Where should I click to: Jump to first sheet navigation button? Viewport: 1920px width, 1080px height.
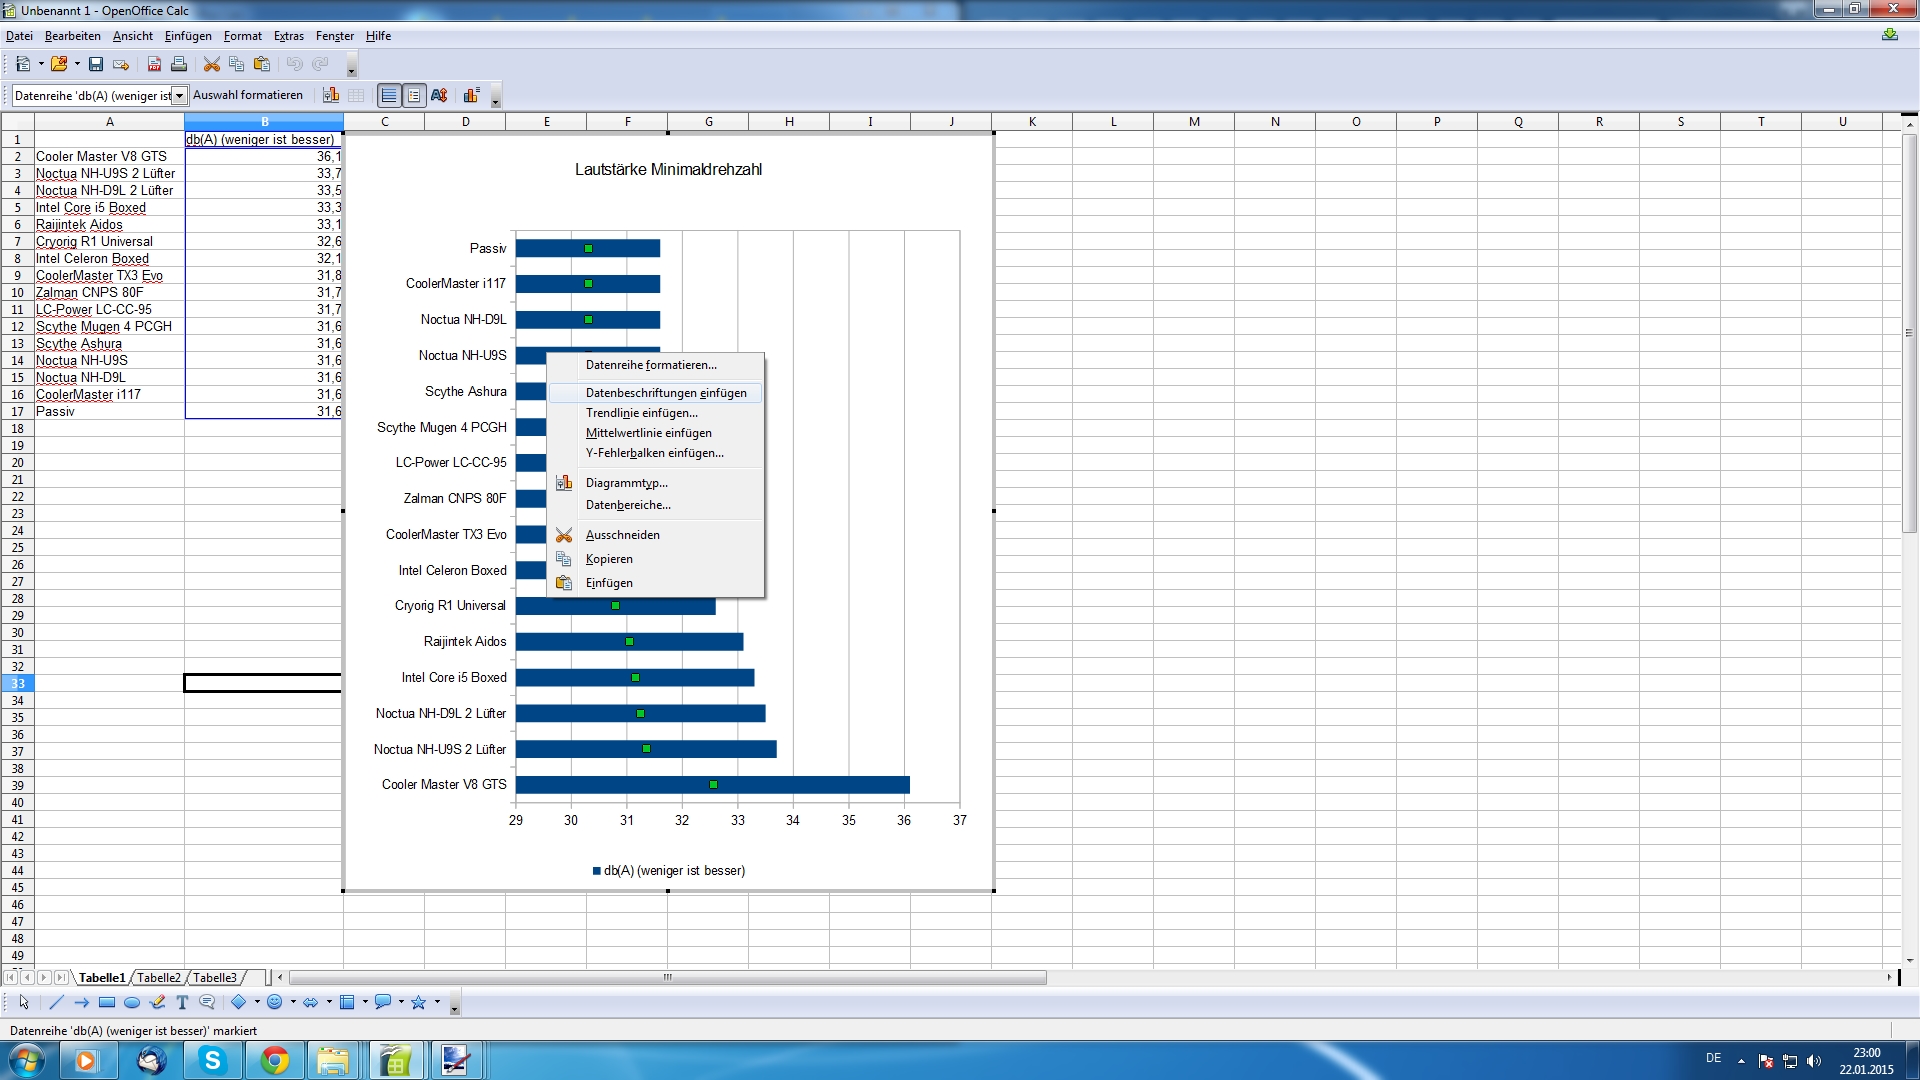(11, 978)
